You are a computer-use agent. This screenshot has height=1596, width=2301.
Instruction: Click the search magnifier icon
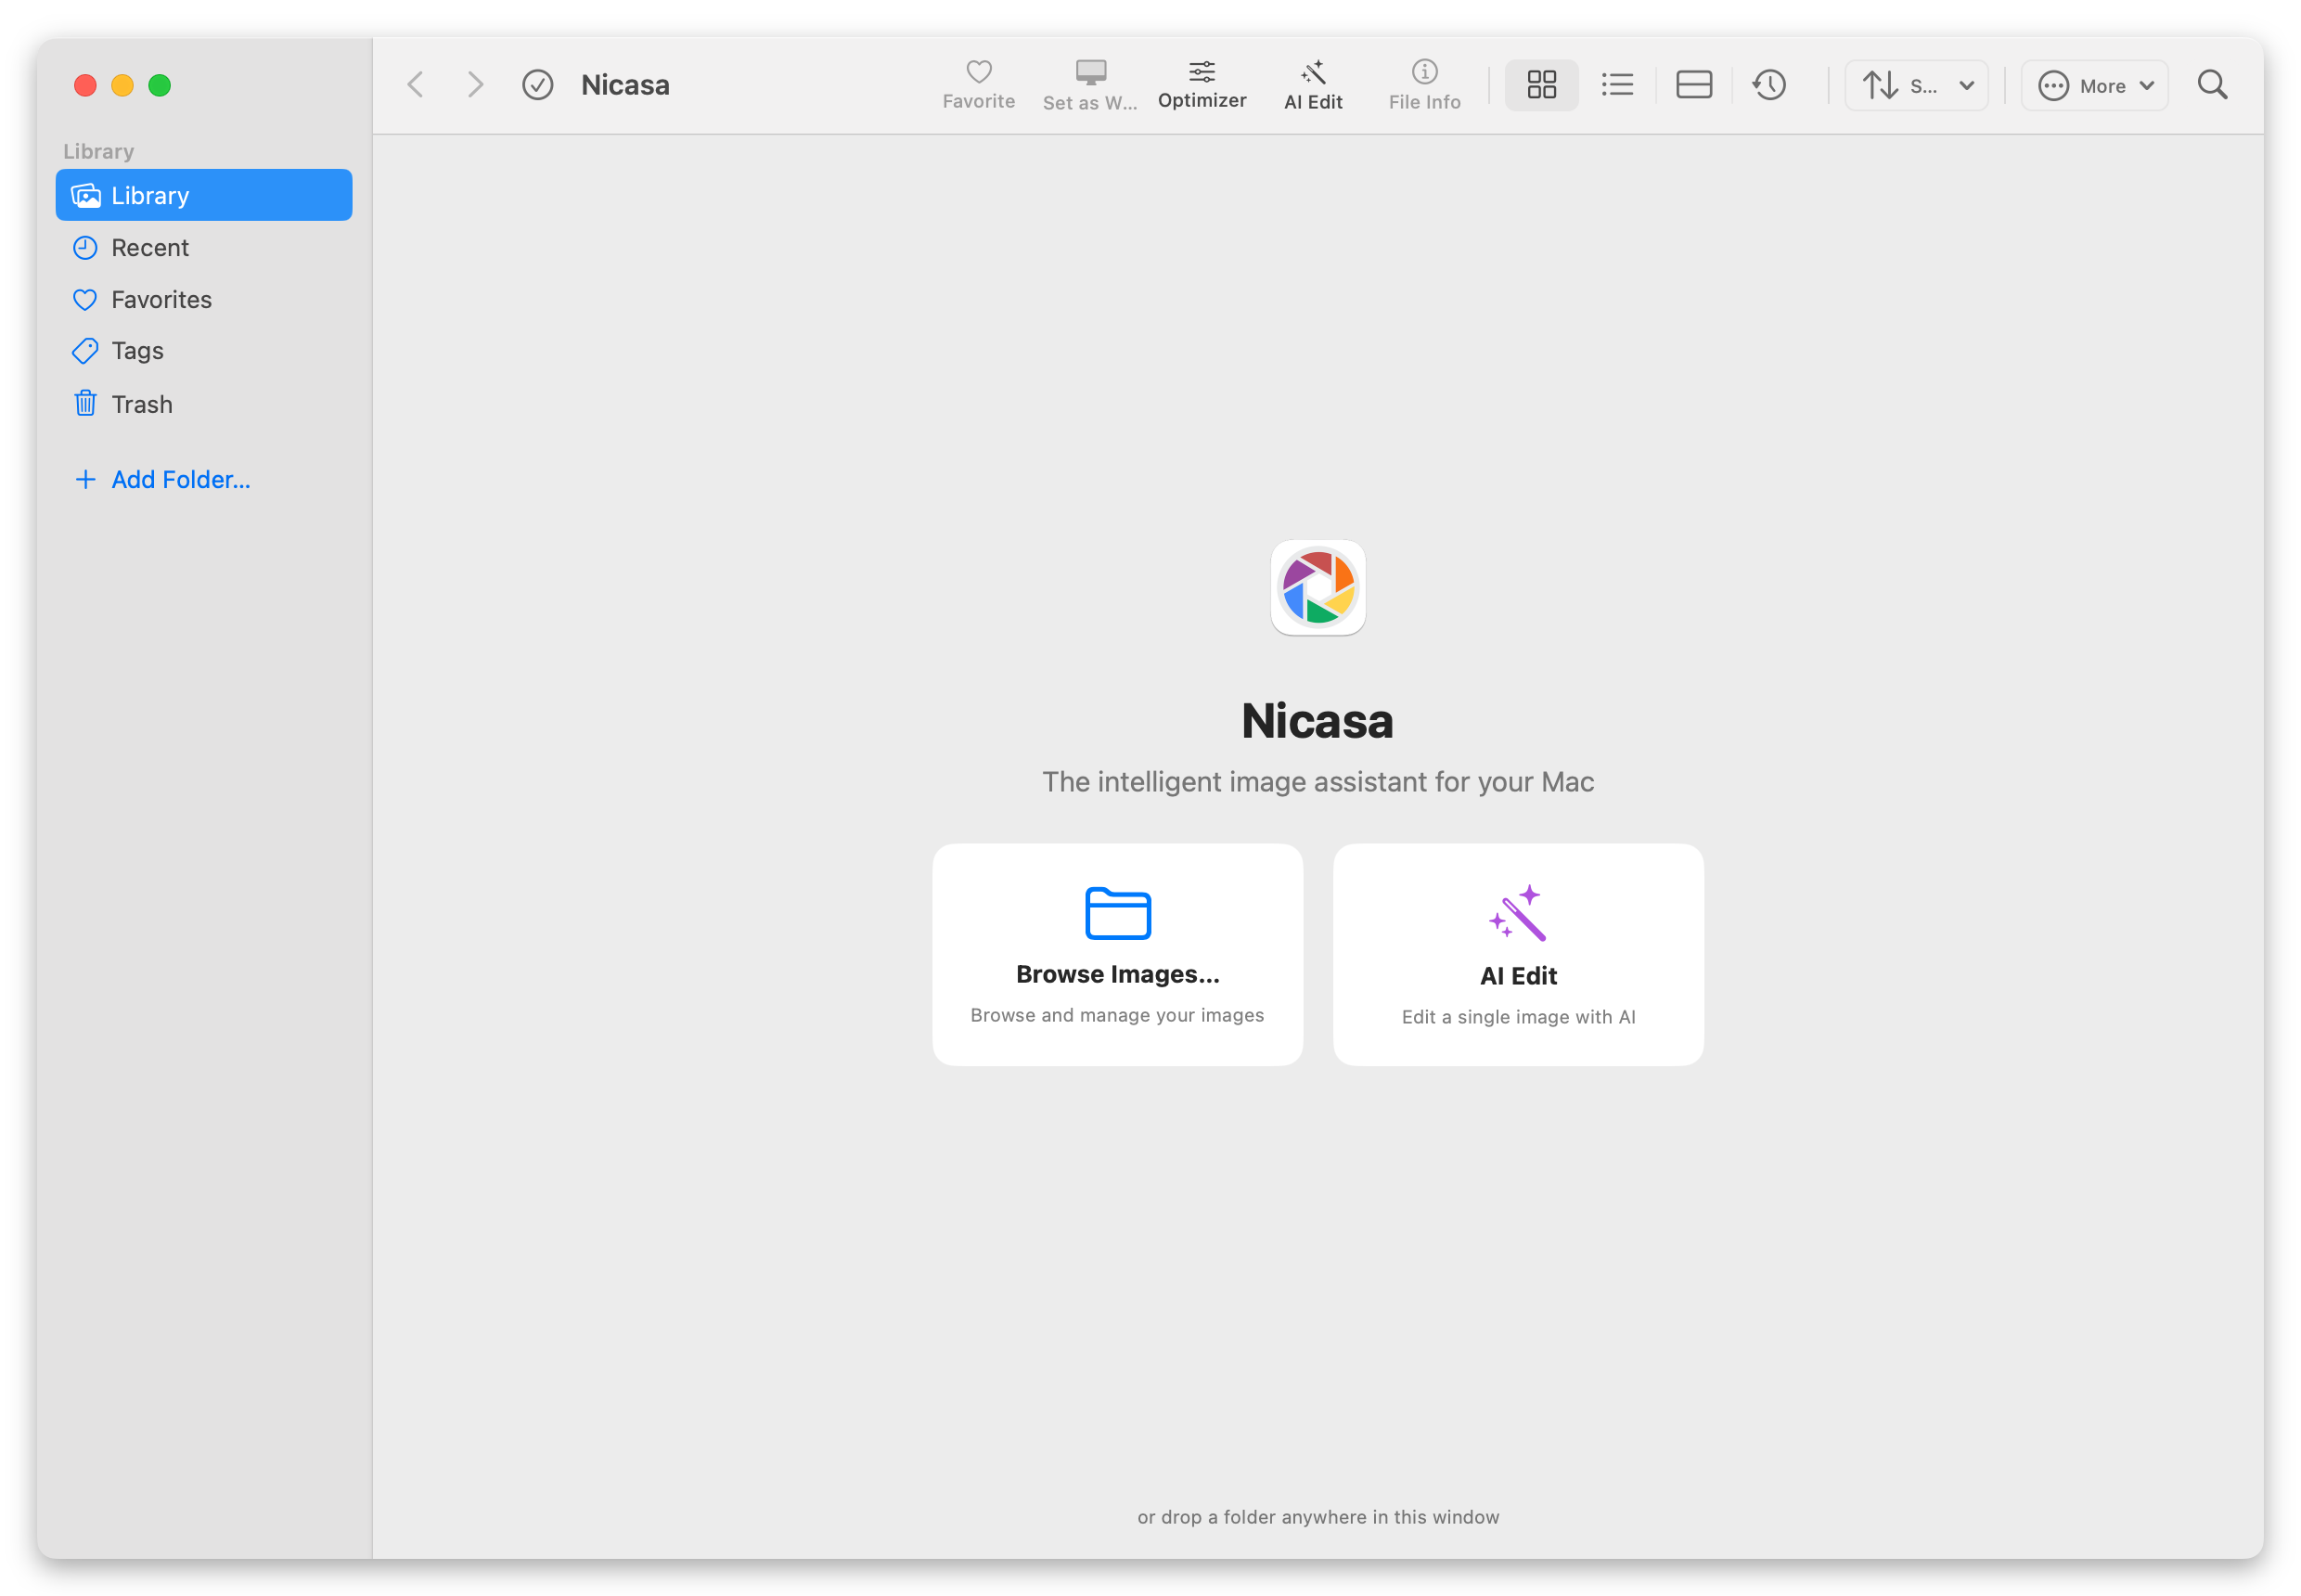click(2211, 85)
